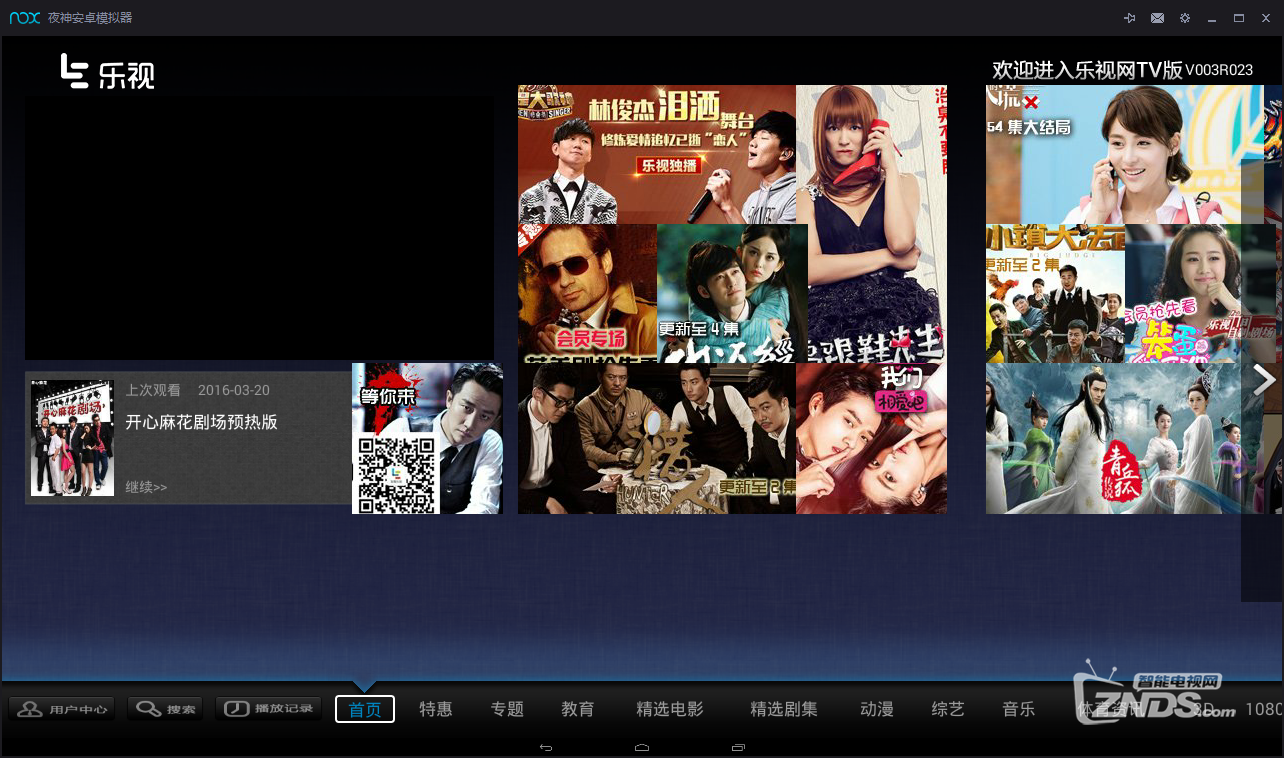Screen dimensions: 1284x758
Task: Tap the Android home navigation icon
Action: pos(642,747)
